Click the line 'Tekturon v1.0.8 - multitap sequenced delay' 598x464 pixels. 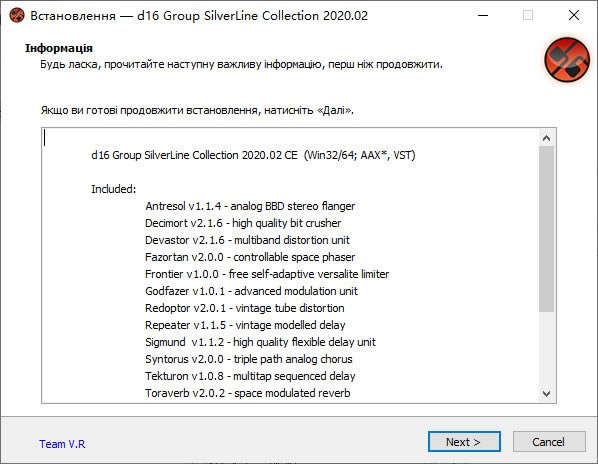pyautogui.click(x=250, y=376)
